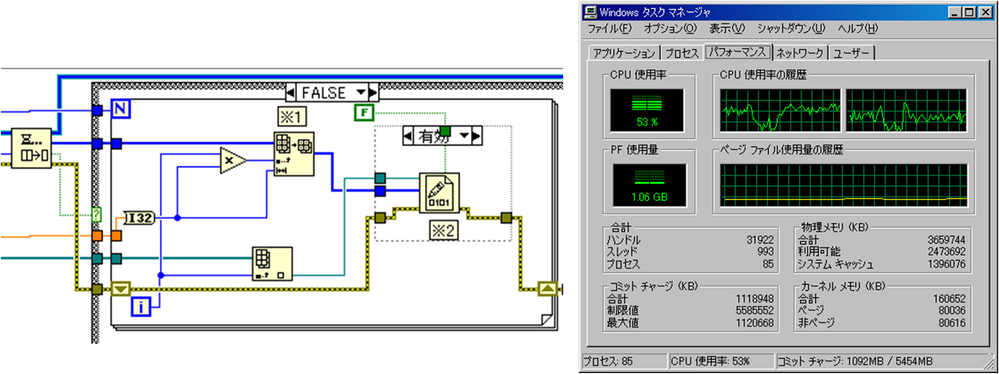Open the ヘルプ(H) menu
Image resolution: width=999 pixels, height=374 pixels.
pyautogui.click(x=858, y=29)
